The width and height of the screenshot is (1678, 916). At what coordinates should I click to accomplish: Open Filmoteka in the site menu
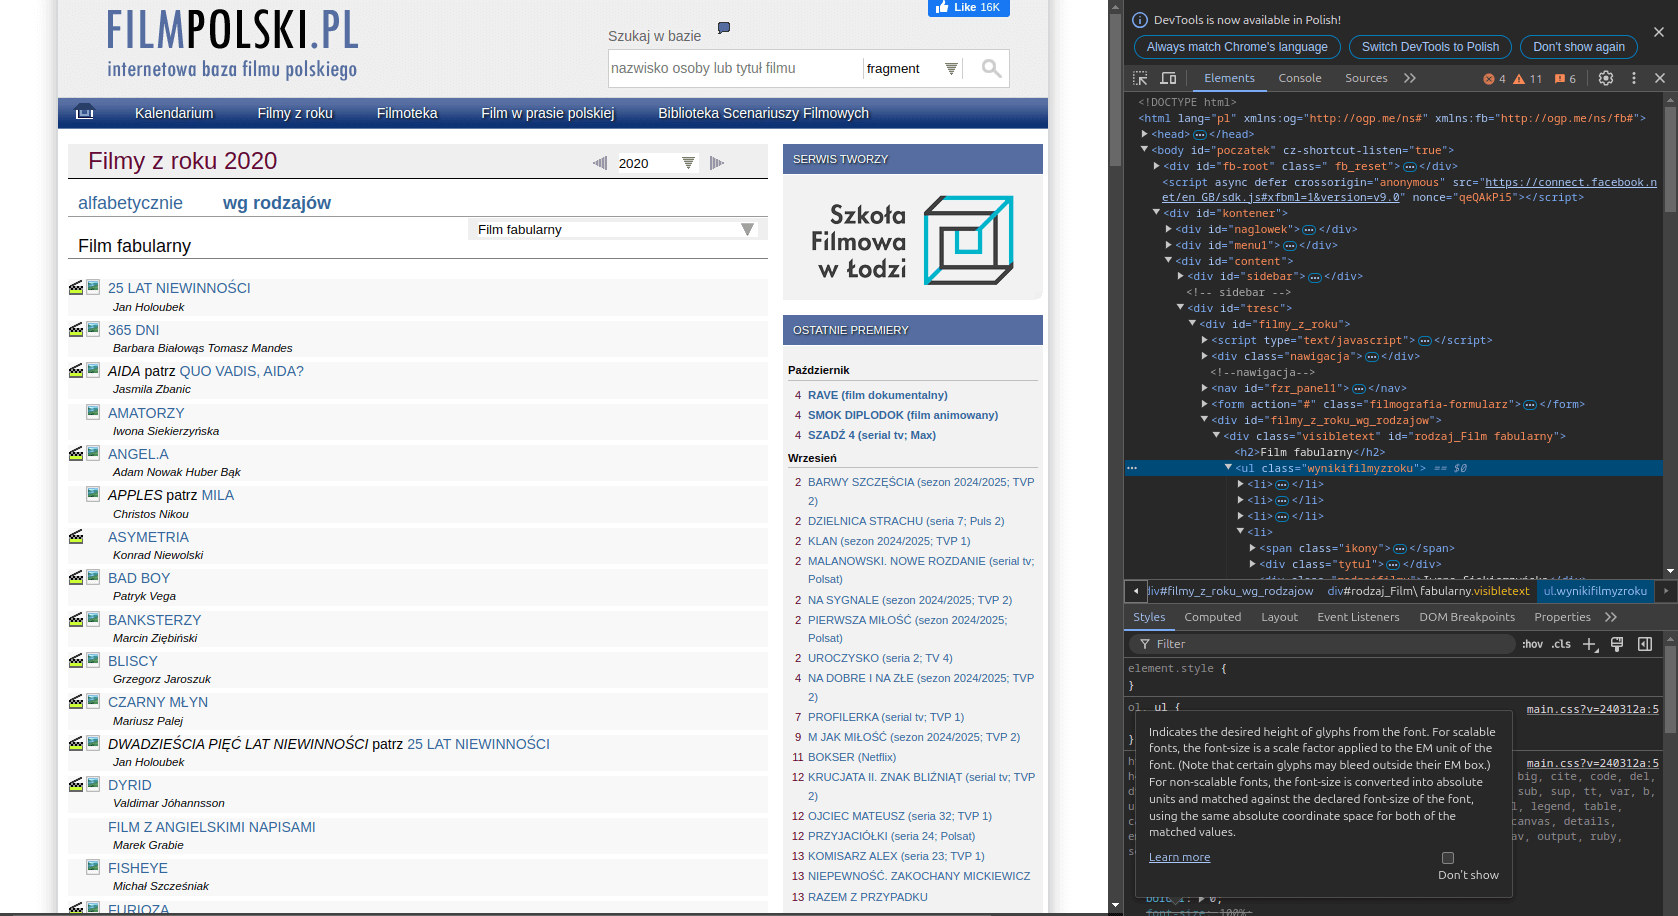click(407, 113)
